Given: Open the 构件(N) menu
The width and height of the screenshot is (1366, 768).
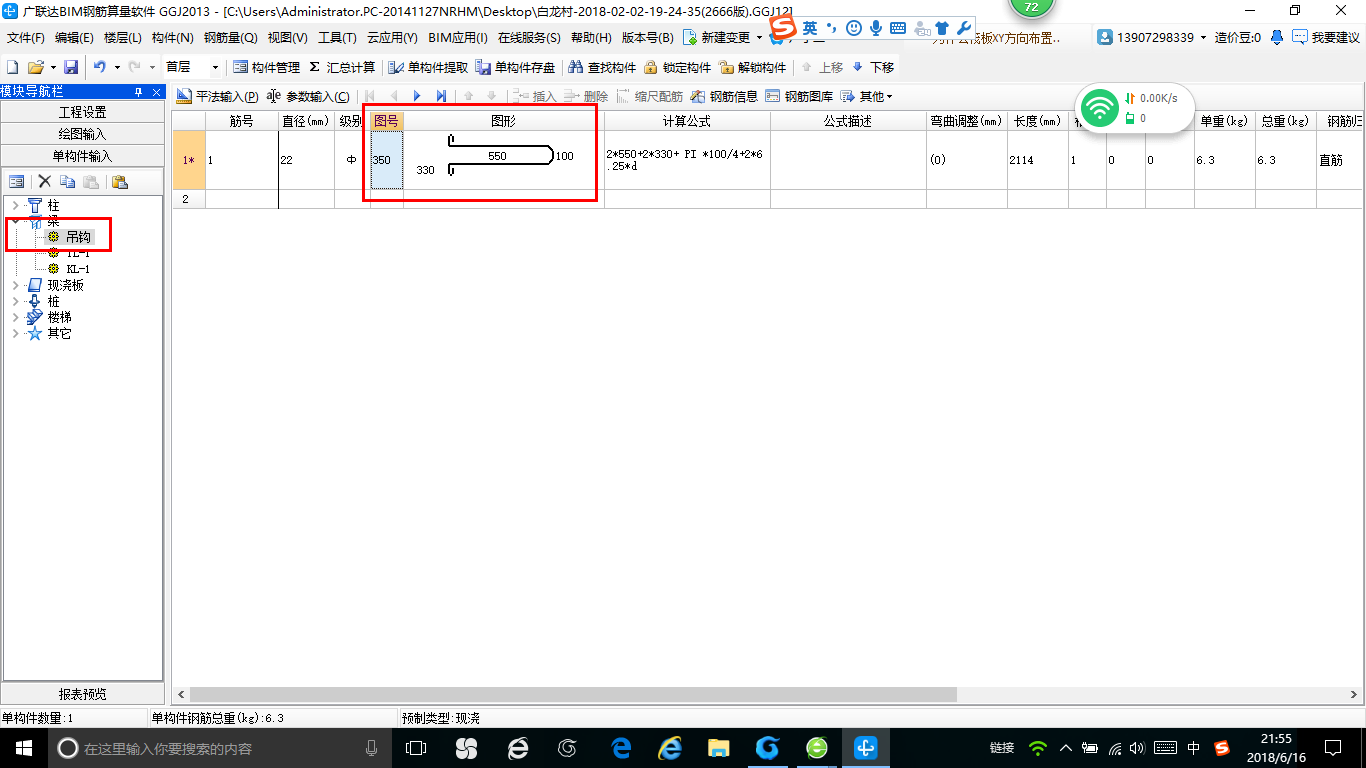Looking at the screenshot, I should click(172, 37).
